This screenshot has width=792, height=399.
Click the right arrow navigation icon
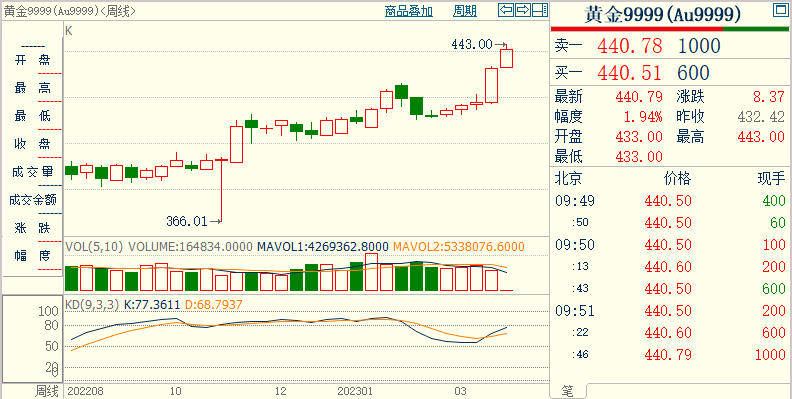[523, 10]
